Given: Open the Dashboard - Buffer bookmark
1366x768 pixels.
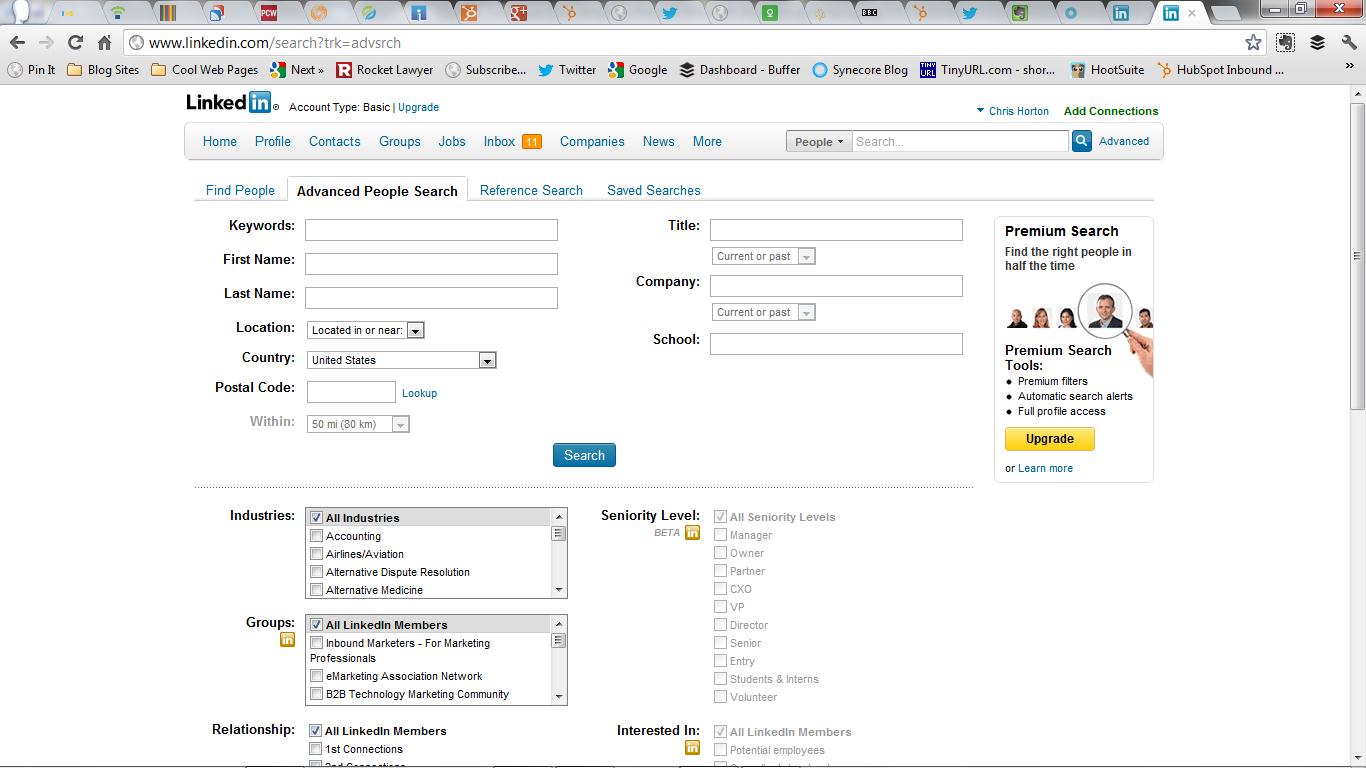Looking at the screenshot, I should click(x=740, y=70).
